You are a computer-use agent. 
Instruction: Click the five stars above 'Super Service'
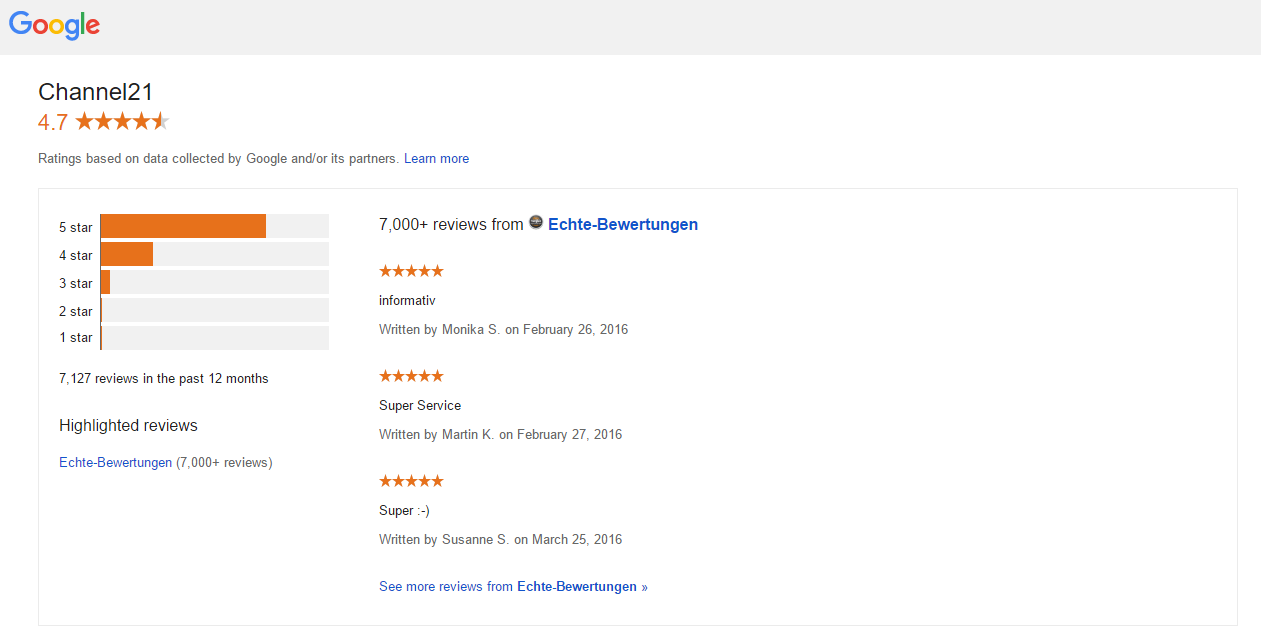(x=411, y=376)
